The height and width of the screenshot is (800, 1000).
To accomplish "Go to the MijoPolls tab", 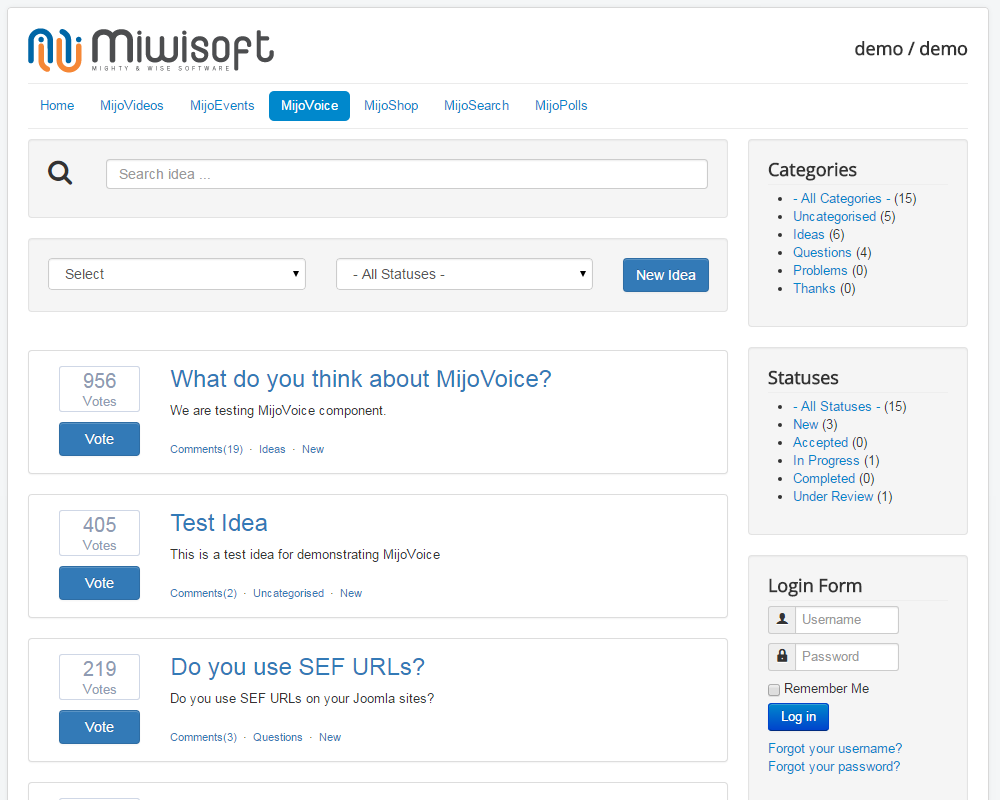I will (561, 105).
